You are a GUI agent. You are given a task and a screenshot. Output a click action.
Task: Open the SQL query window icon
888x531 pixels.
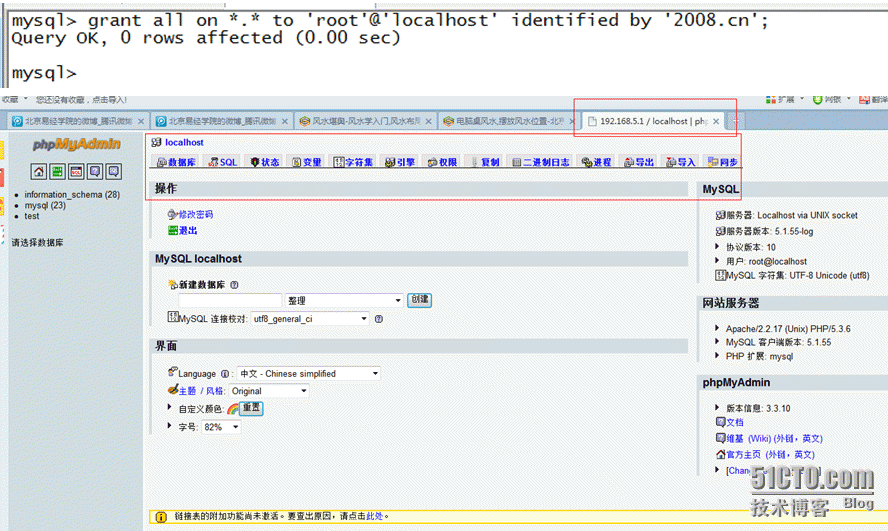(x=76, y=171)
